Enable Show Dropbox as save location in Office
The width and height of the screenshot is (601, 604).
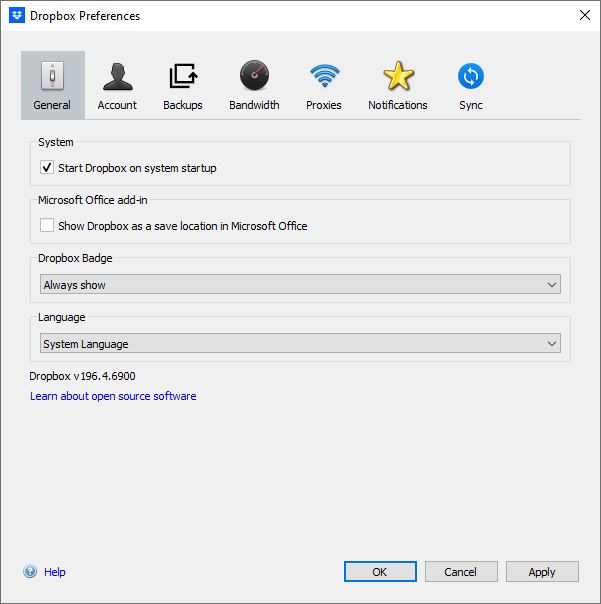tap(47, 225)
